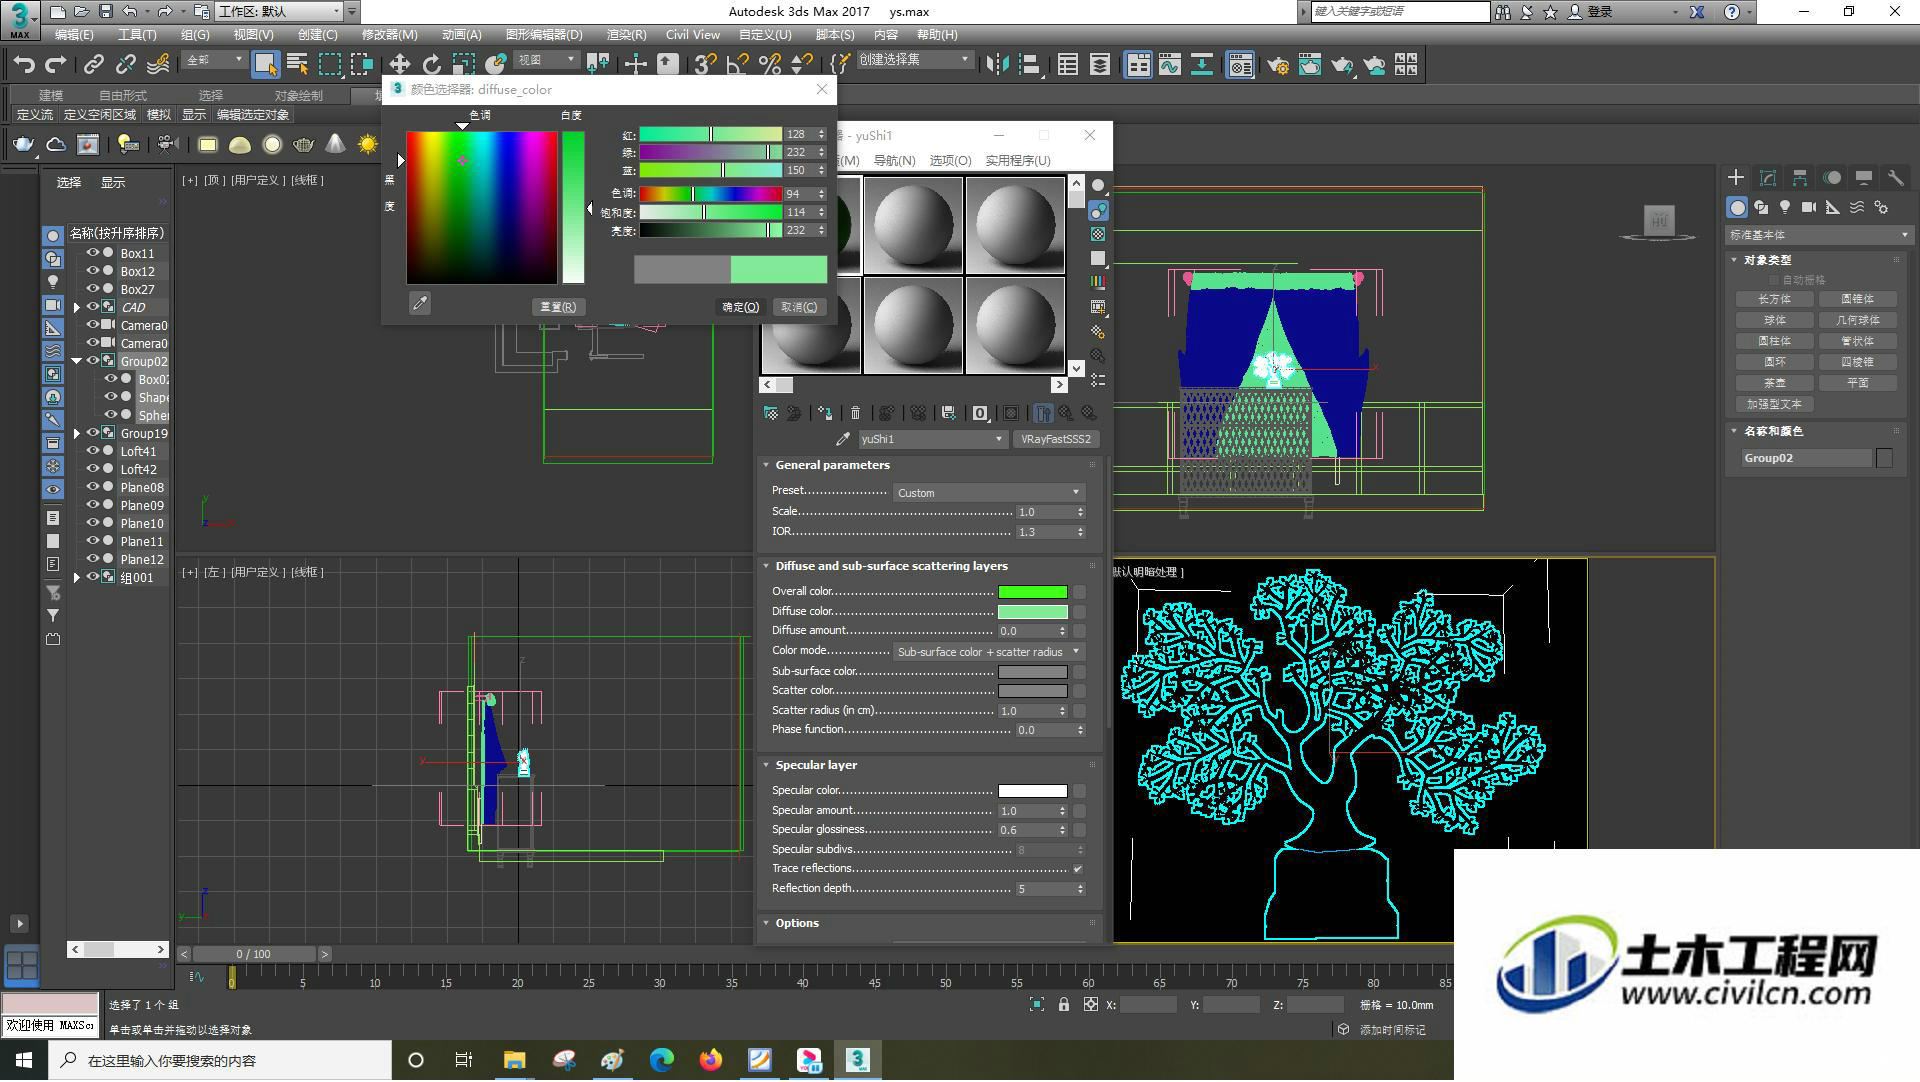Hide Plane08 with its eye icon
The height and width of the screenshot is (1082, 1920).
tap(92, 487)
